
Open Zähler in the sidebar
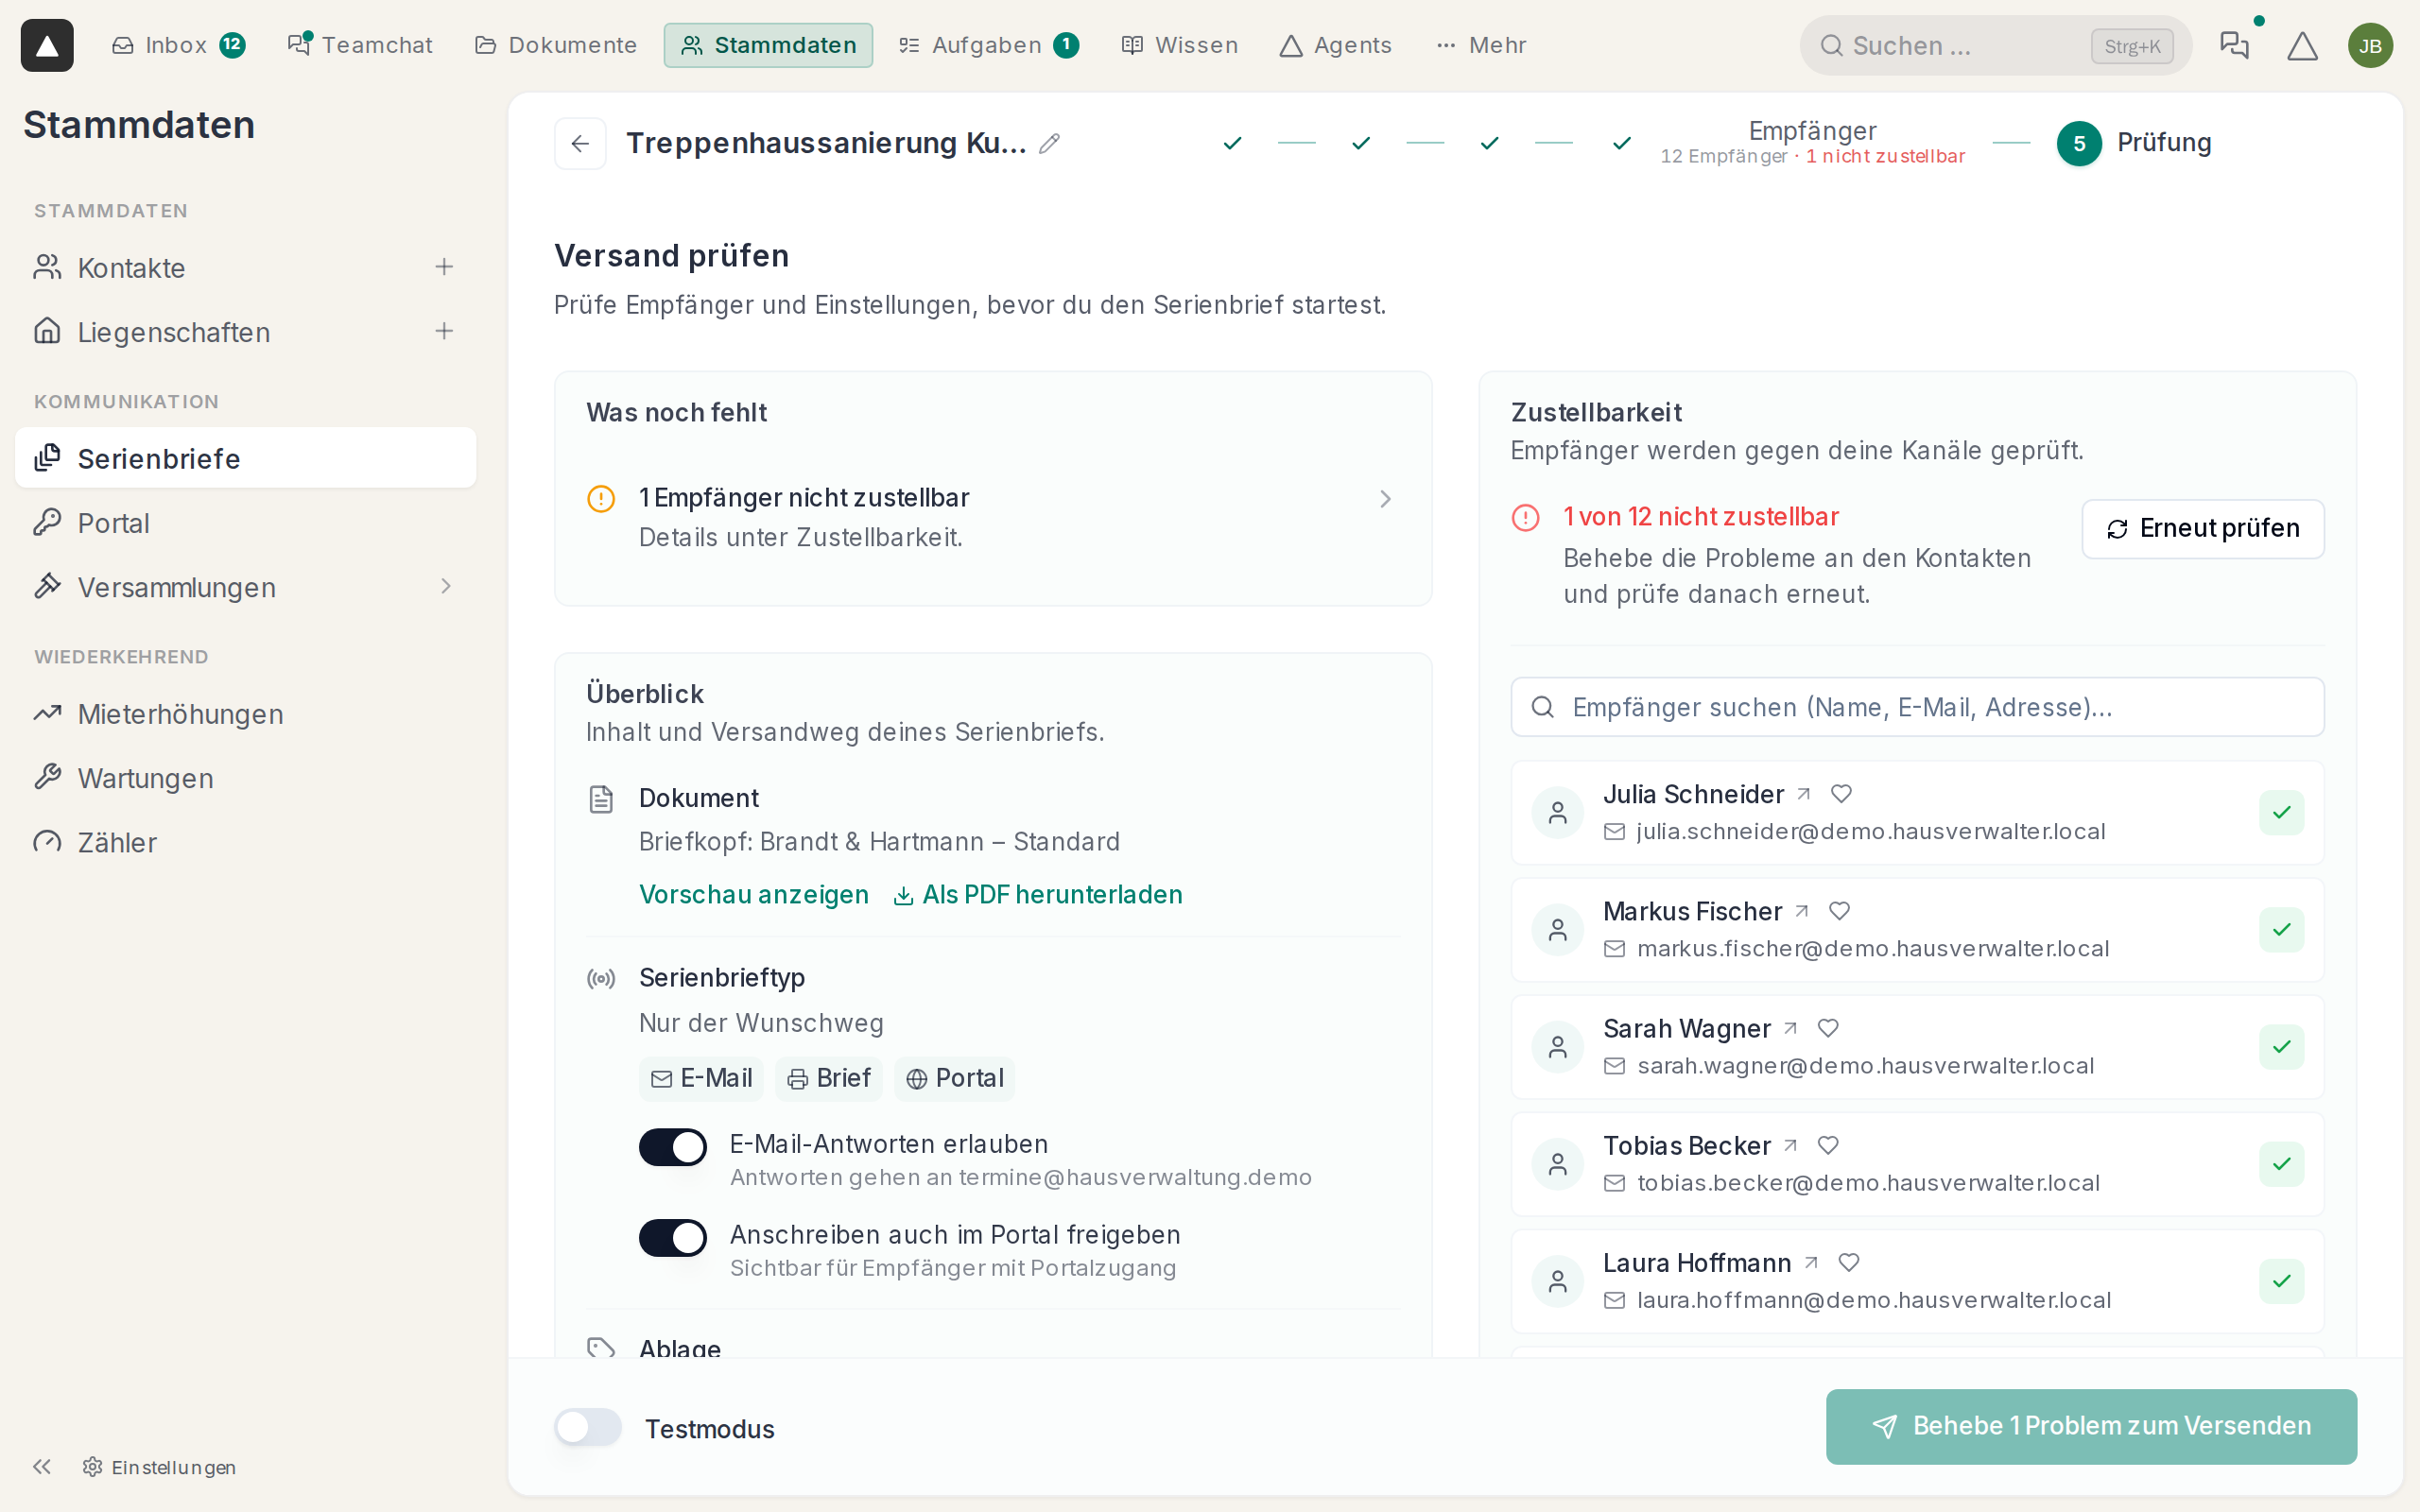pos(245,842)
